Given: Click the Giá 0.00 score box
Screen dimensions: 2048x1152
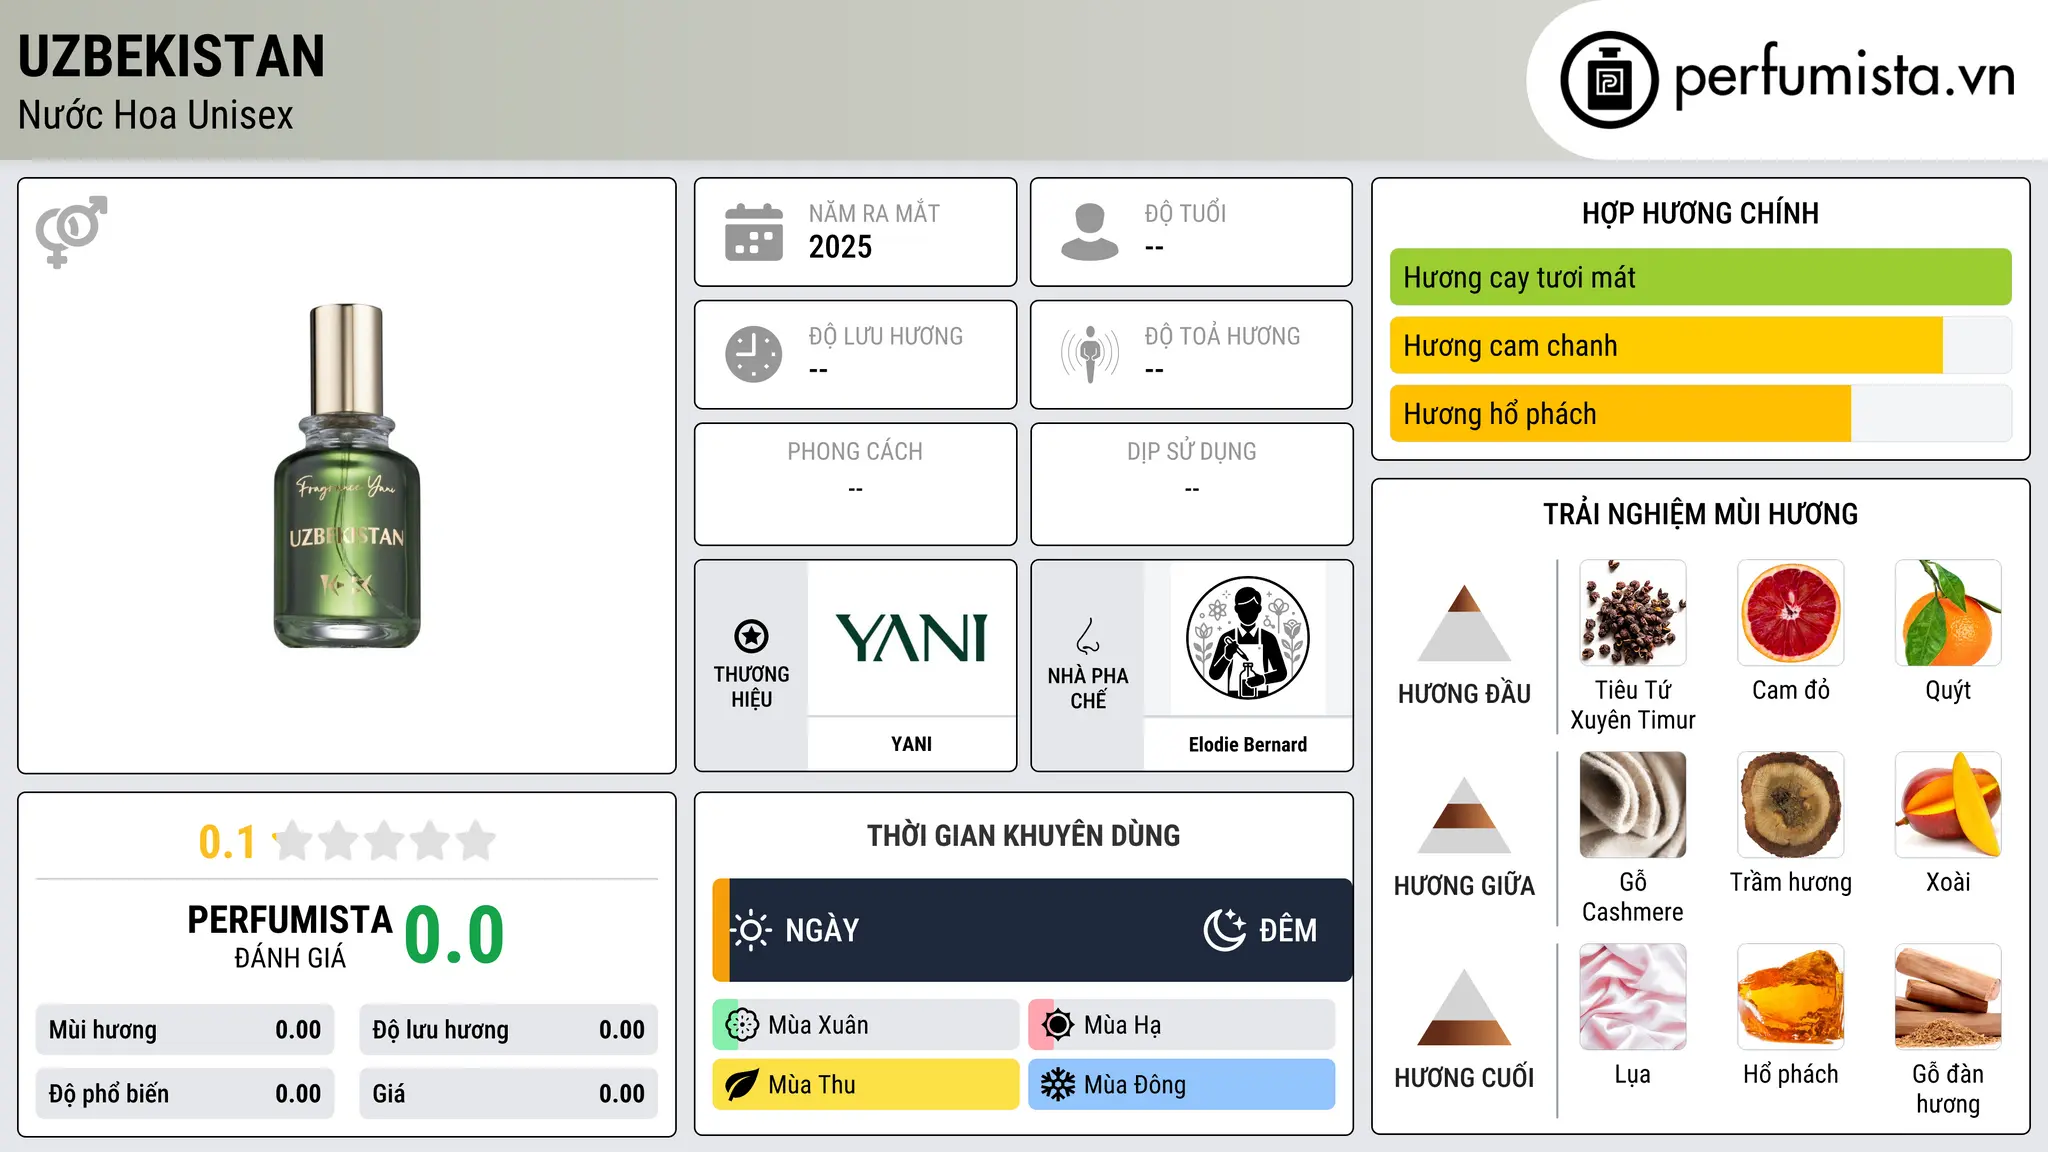Looking at the screenshot, I should (x=509, y=1094).
